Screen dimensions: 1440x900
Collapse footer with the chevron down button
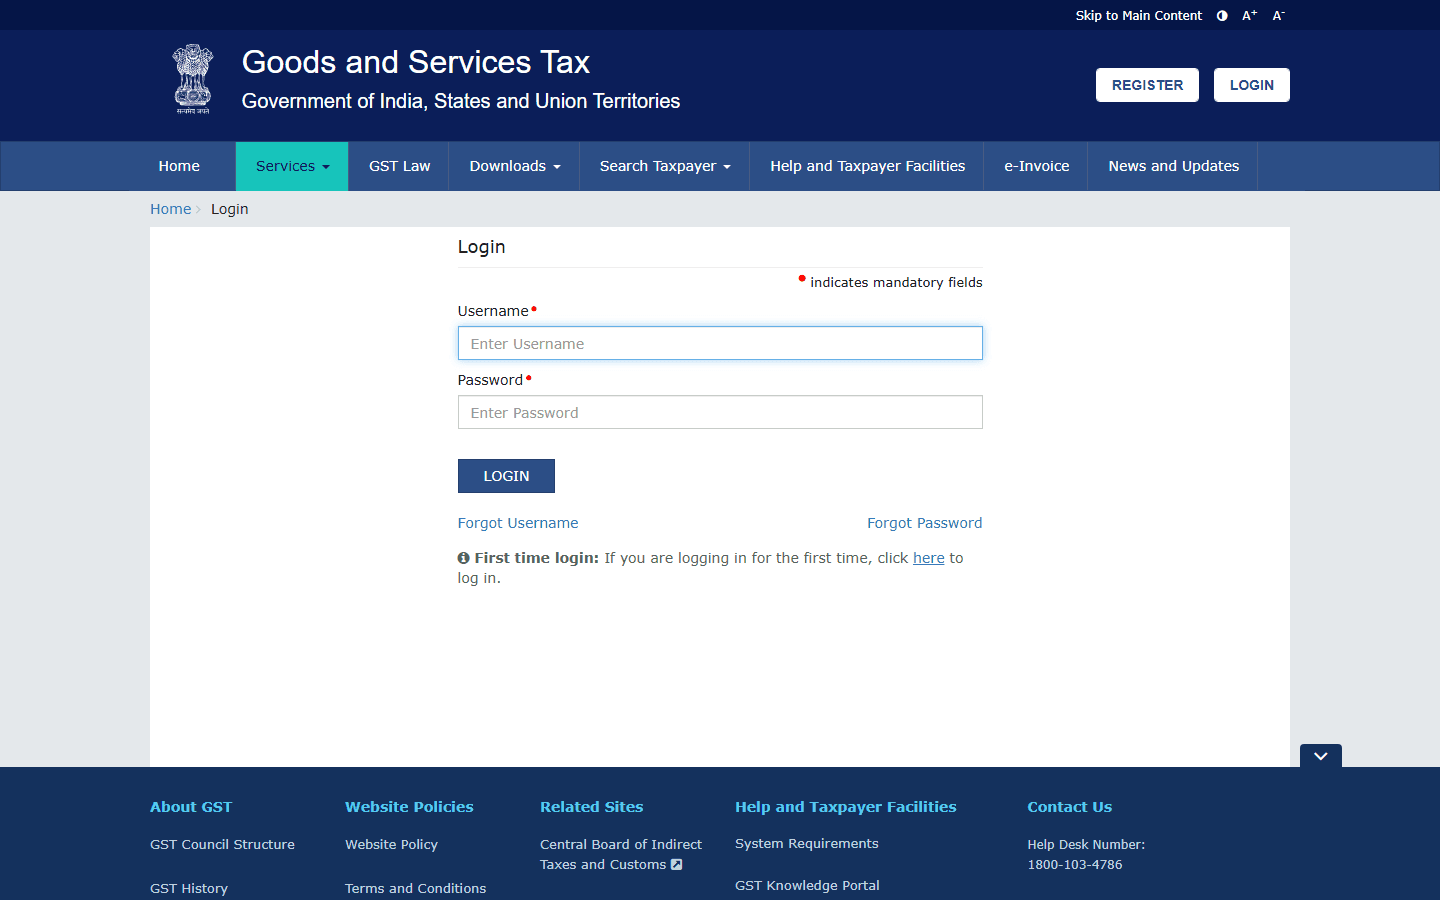click(1321, 756)
